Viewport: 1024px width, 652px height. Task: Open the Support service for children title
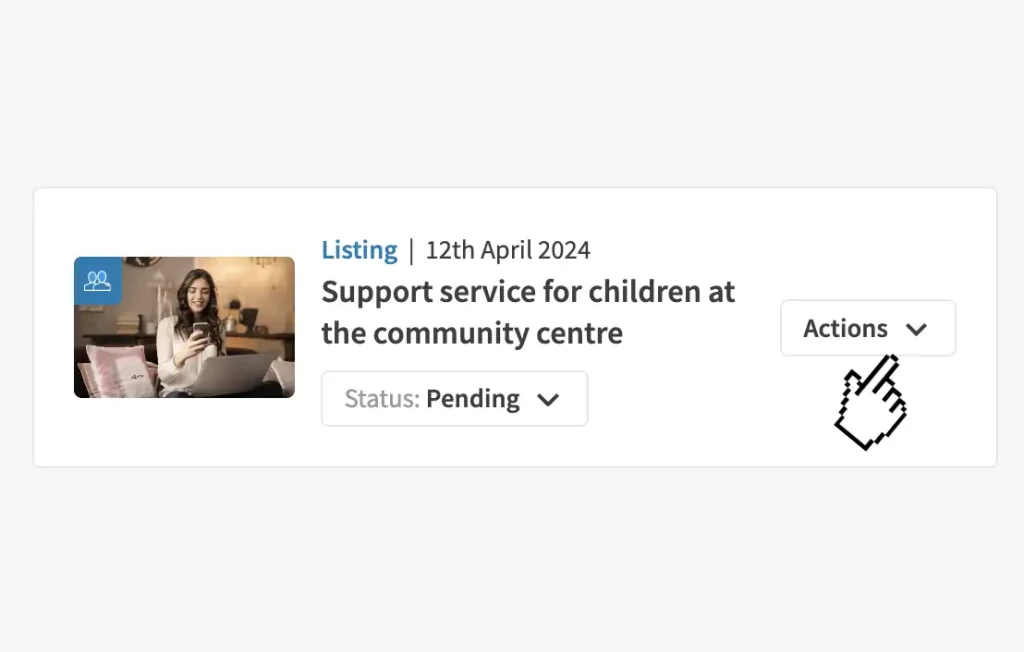tap(527, 292)
